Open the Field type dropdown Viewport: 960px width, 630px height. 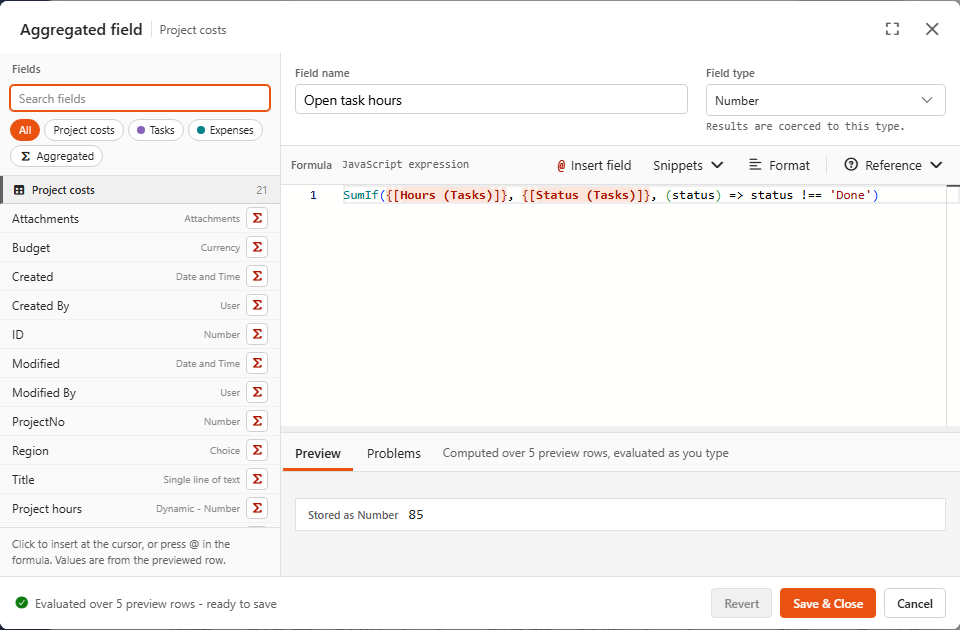point(825,100)
